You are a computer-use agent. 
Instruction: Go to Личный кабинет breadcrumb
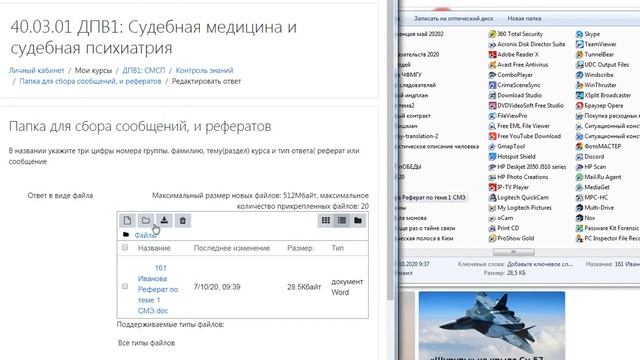[x=36, y=70]
